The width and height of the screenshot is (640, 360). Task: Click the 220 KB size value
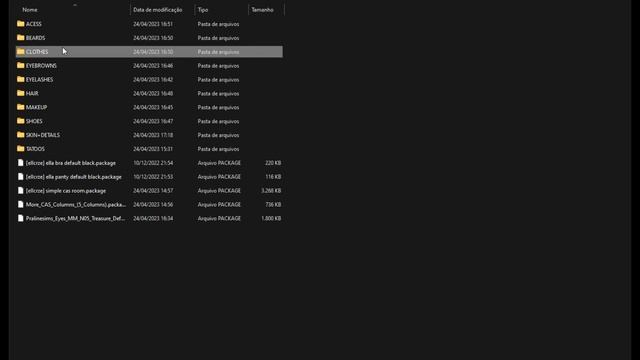click(x=273, y=163)
